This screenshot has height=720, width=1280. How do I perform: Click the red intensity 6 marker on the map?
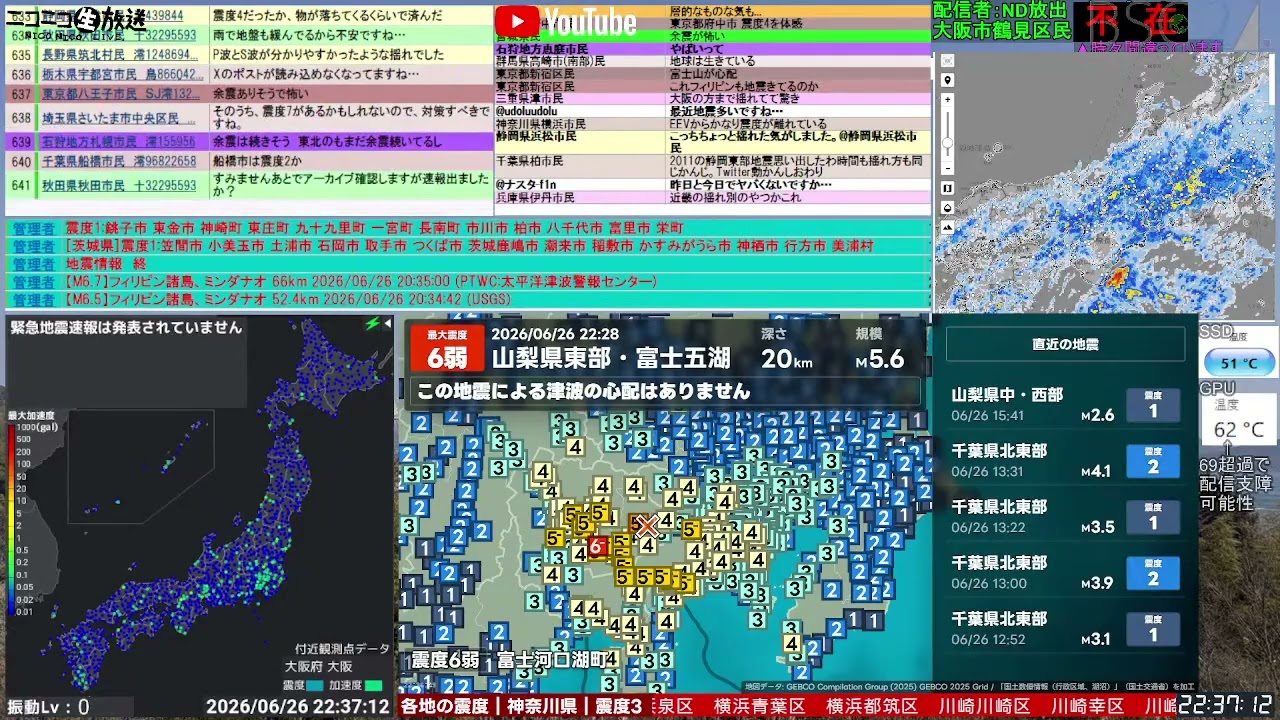click(x=596, y=546)
